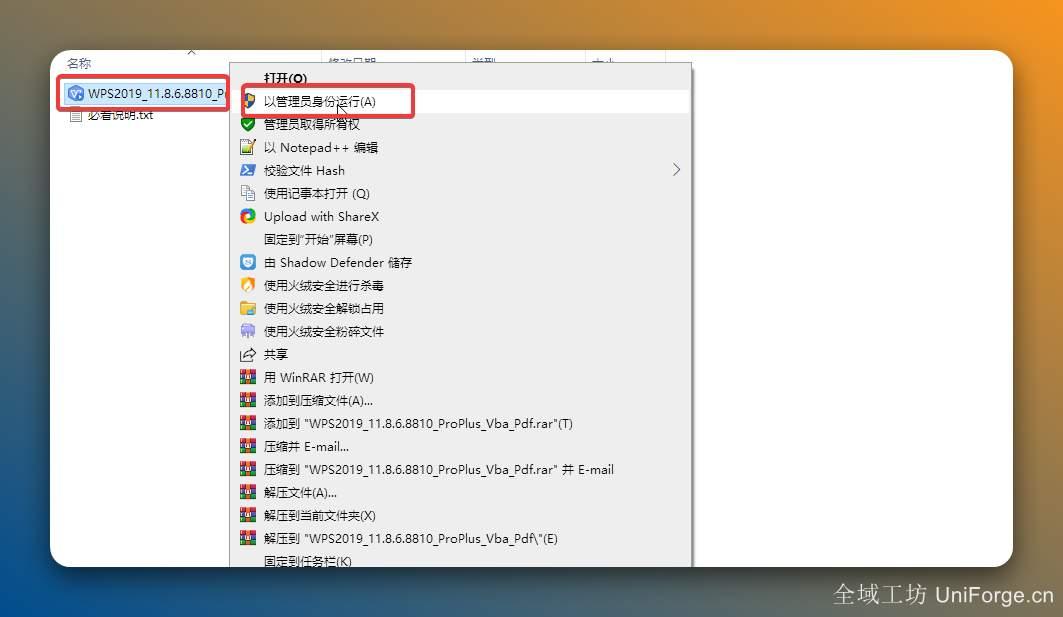Screen dimensions: 1063x617
Task: Choose 使用火绒安全粉碎文件 entry
Action: [323, 332]
